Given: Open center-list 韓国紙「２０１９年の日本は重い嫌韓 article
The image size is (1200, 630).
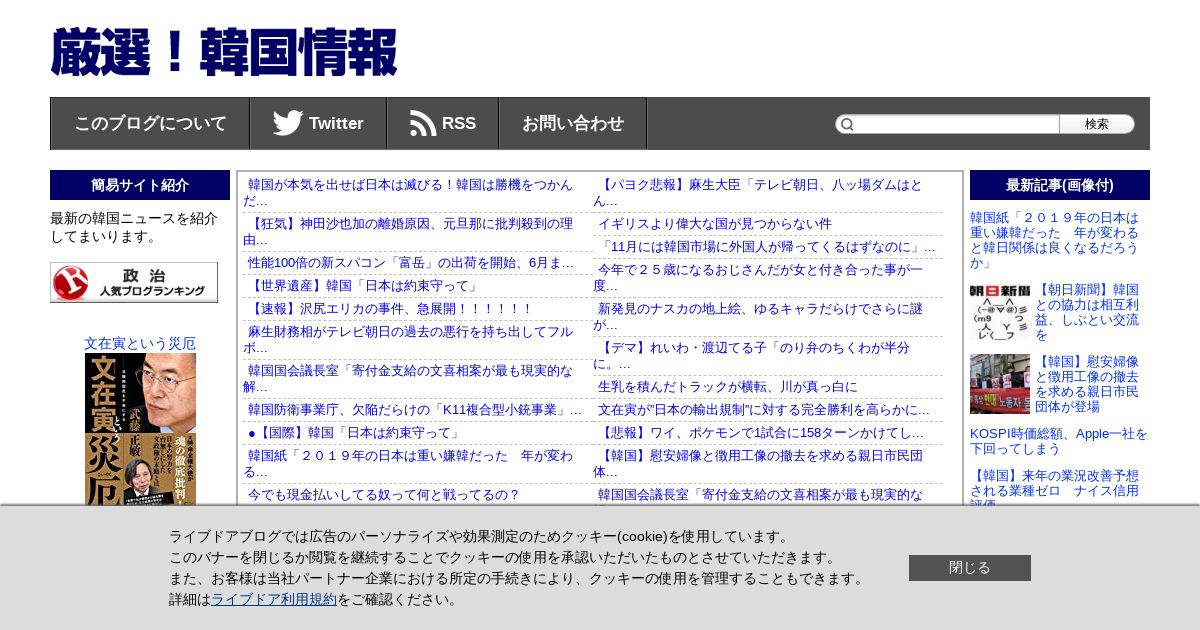Looking at the screenshot, I should point(410,463).
